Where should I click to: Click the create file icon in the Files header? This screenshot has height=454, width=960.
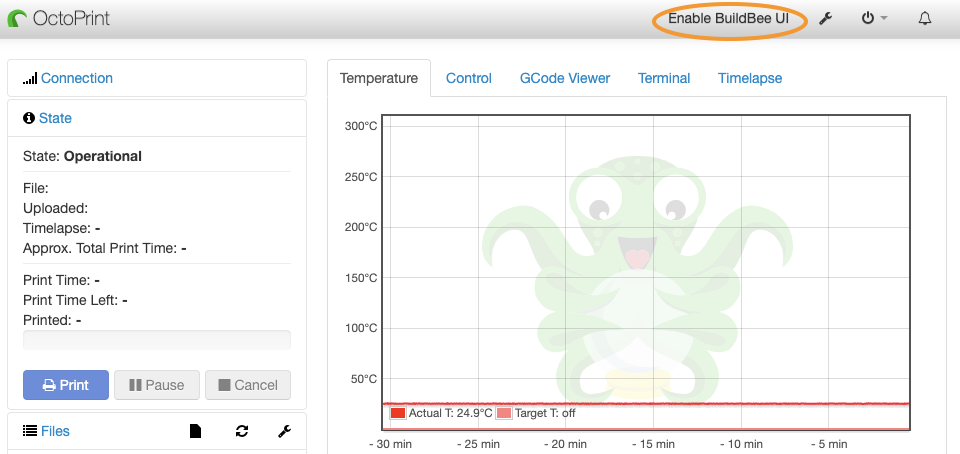click(195, 431)
